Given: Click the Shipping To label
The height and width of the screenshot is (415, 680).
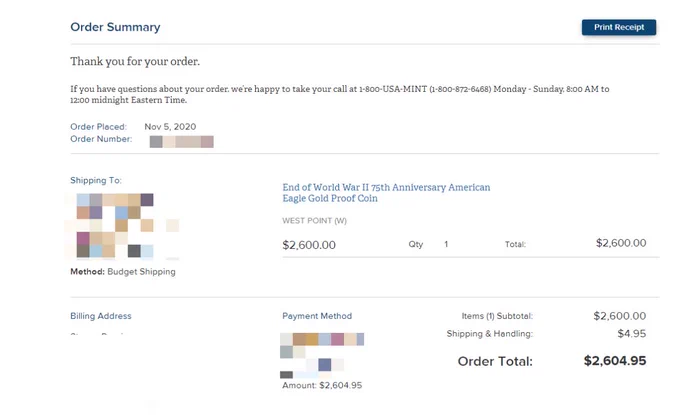Looking at the screenshot, I should (x=96, y=180).
